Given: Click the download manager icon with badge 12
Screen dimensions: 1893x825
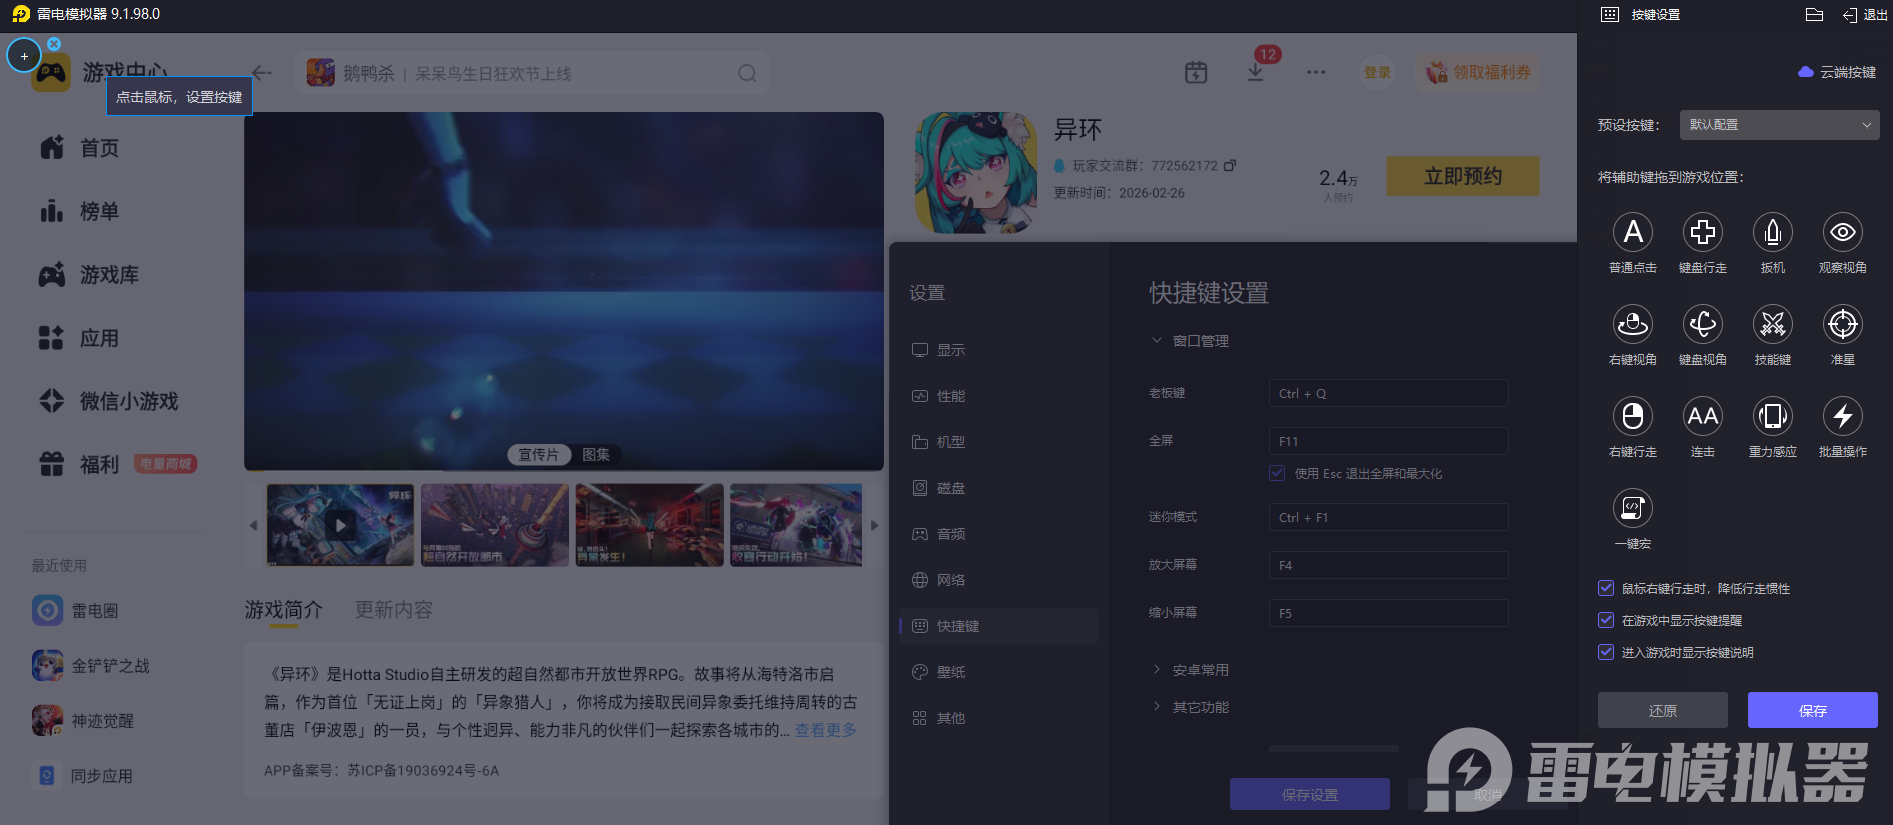Looking at the screenshot, I should [x=1256, y=72].
